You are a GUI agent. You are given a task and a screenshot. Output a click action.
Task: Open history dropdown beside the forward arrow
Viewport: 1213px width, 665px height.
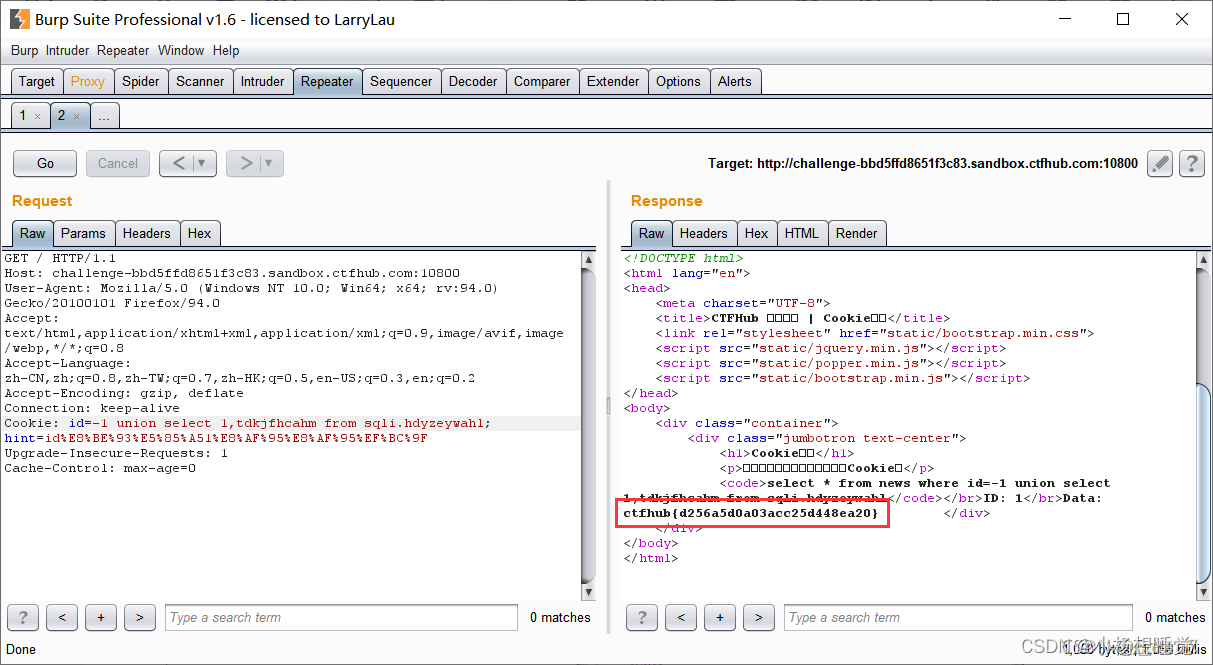click(271, 163)
